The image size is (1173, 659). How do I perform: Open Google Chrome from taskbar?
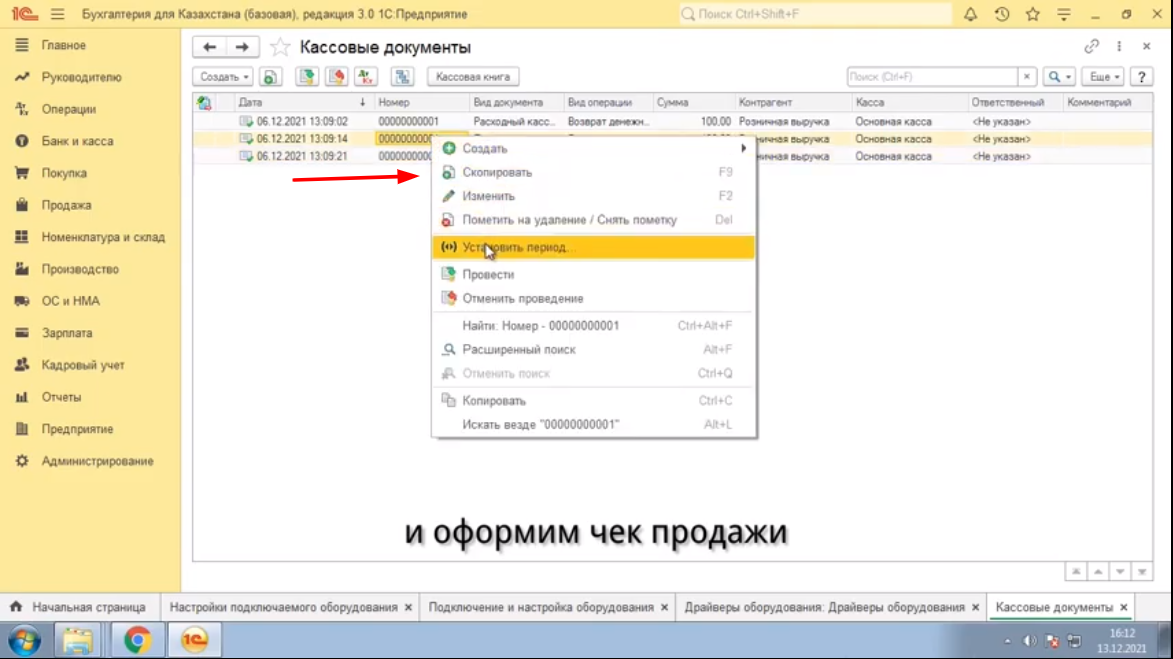(138, 640)
